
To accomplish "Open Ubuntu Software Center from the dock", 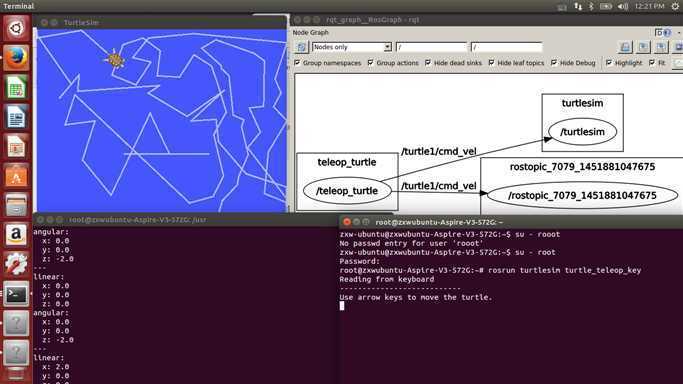I will [x=16, y=176].
